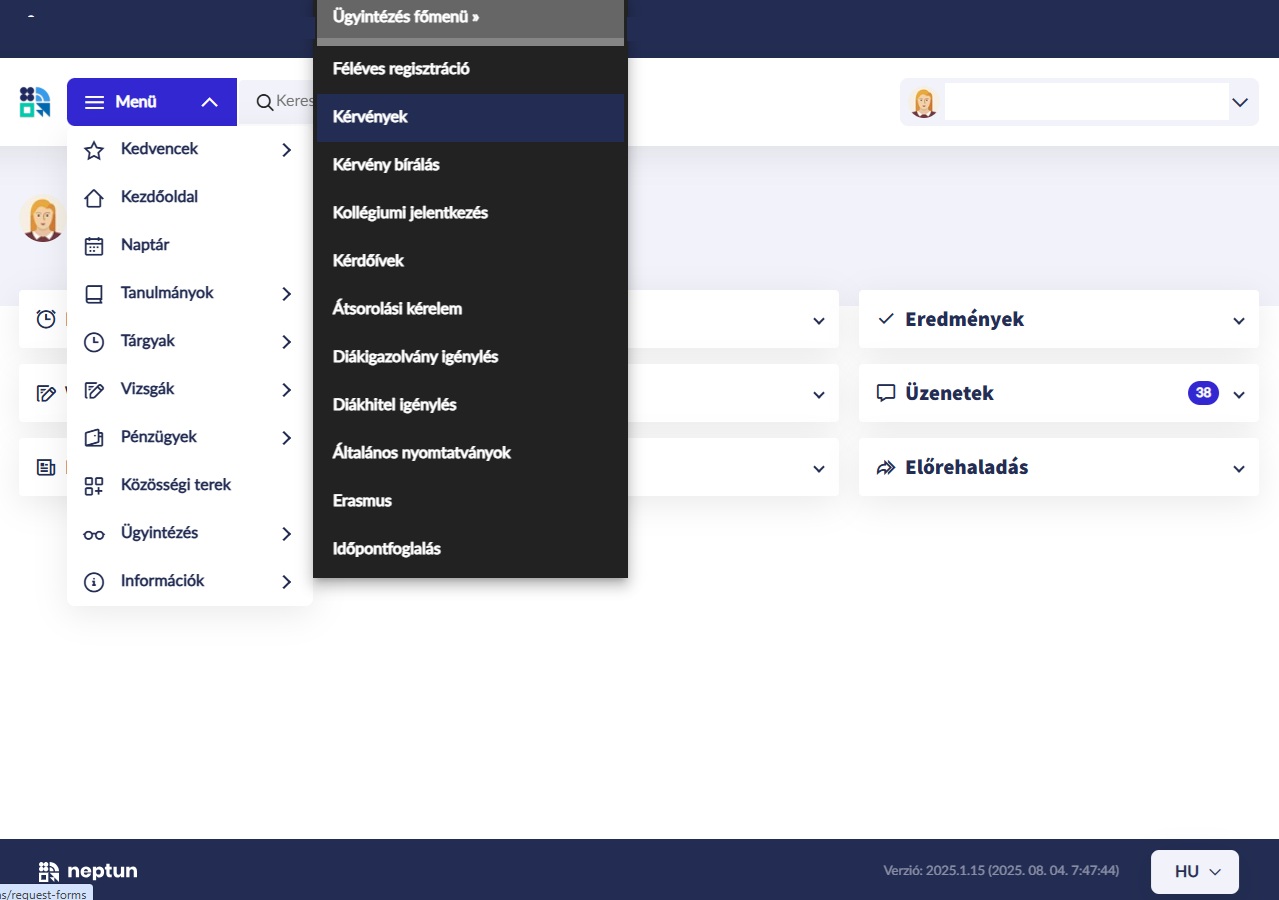Click the Kezdőoldal home icon
This screenshot has height=900, width=1279.
pyautogui.click(x=94, y=198)
